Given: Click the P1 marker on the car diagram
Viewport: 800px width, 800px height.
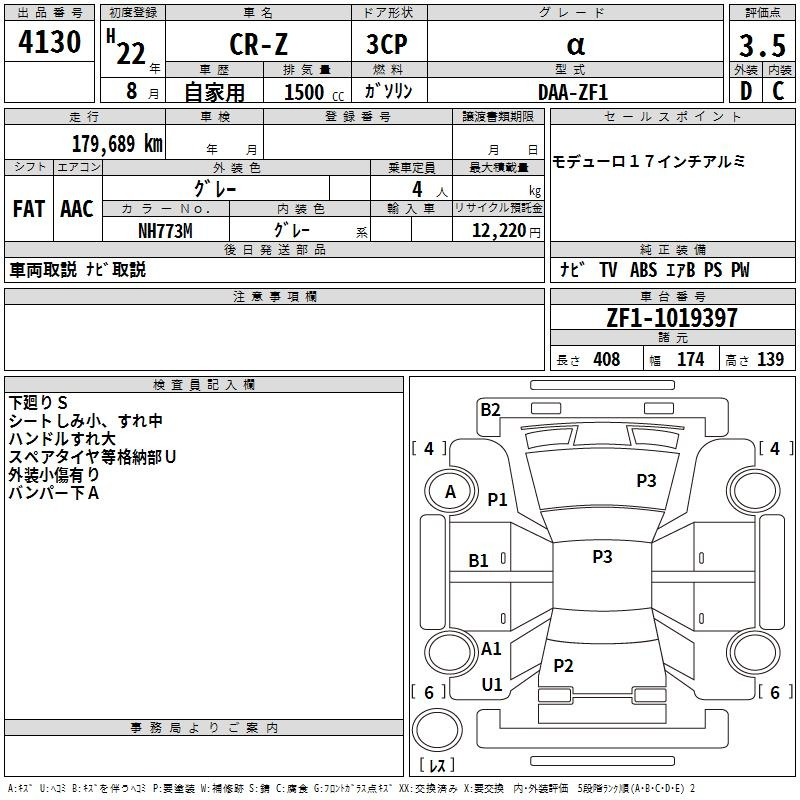Looking at the screenshot, I should (x=497, y=499).
